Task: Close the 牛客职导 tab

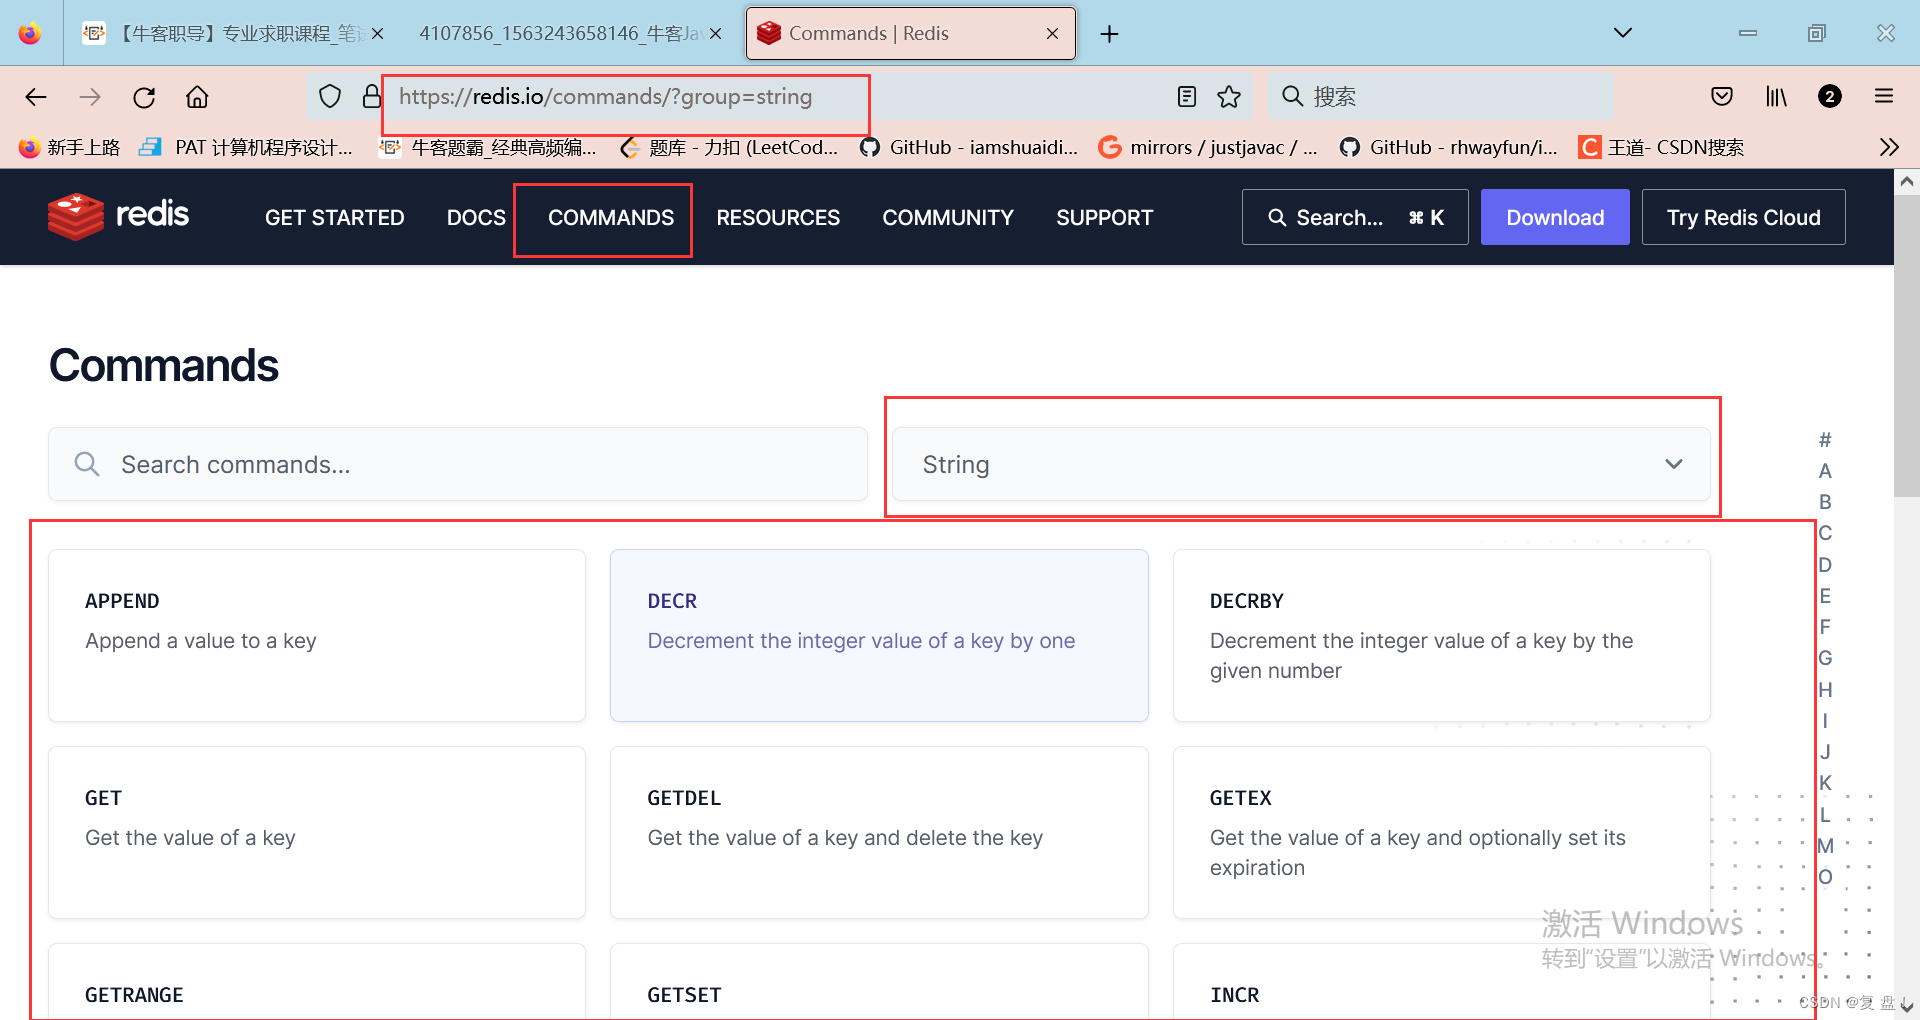Action: coord(377,33)
